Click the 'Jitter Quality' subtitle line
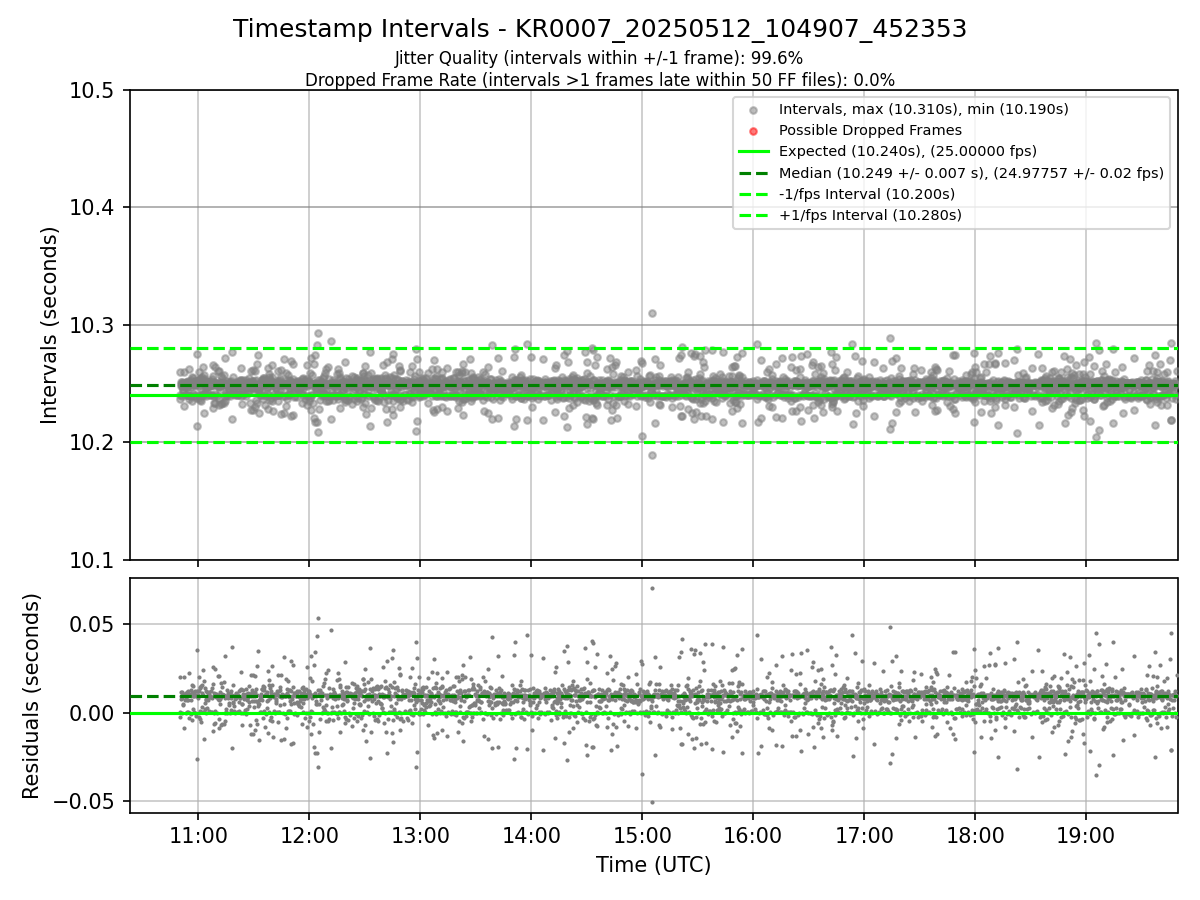Image resolution: width=1200 pixels, height=900 pixels. pyautogui.click(x=599, y=58)
